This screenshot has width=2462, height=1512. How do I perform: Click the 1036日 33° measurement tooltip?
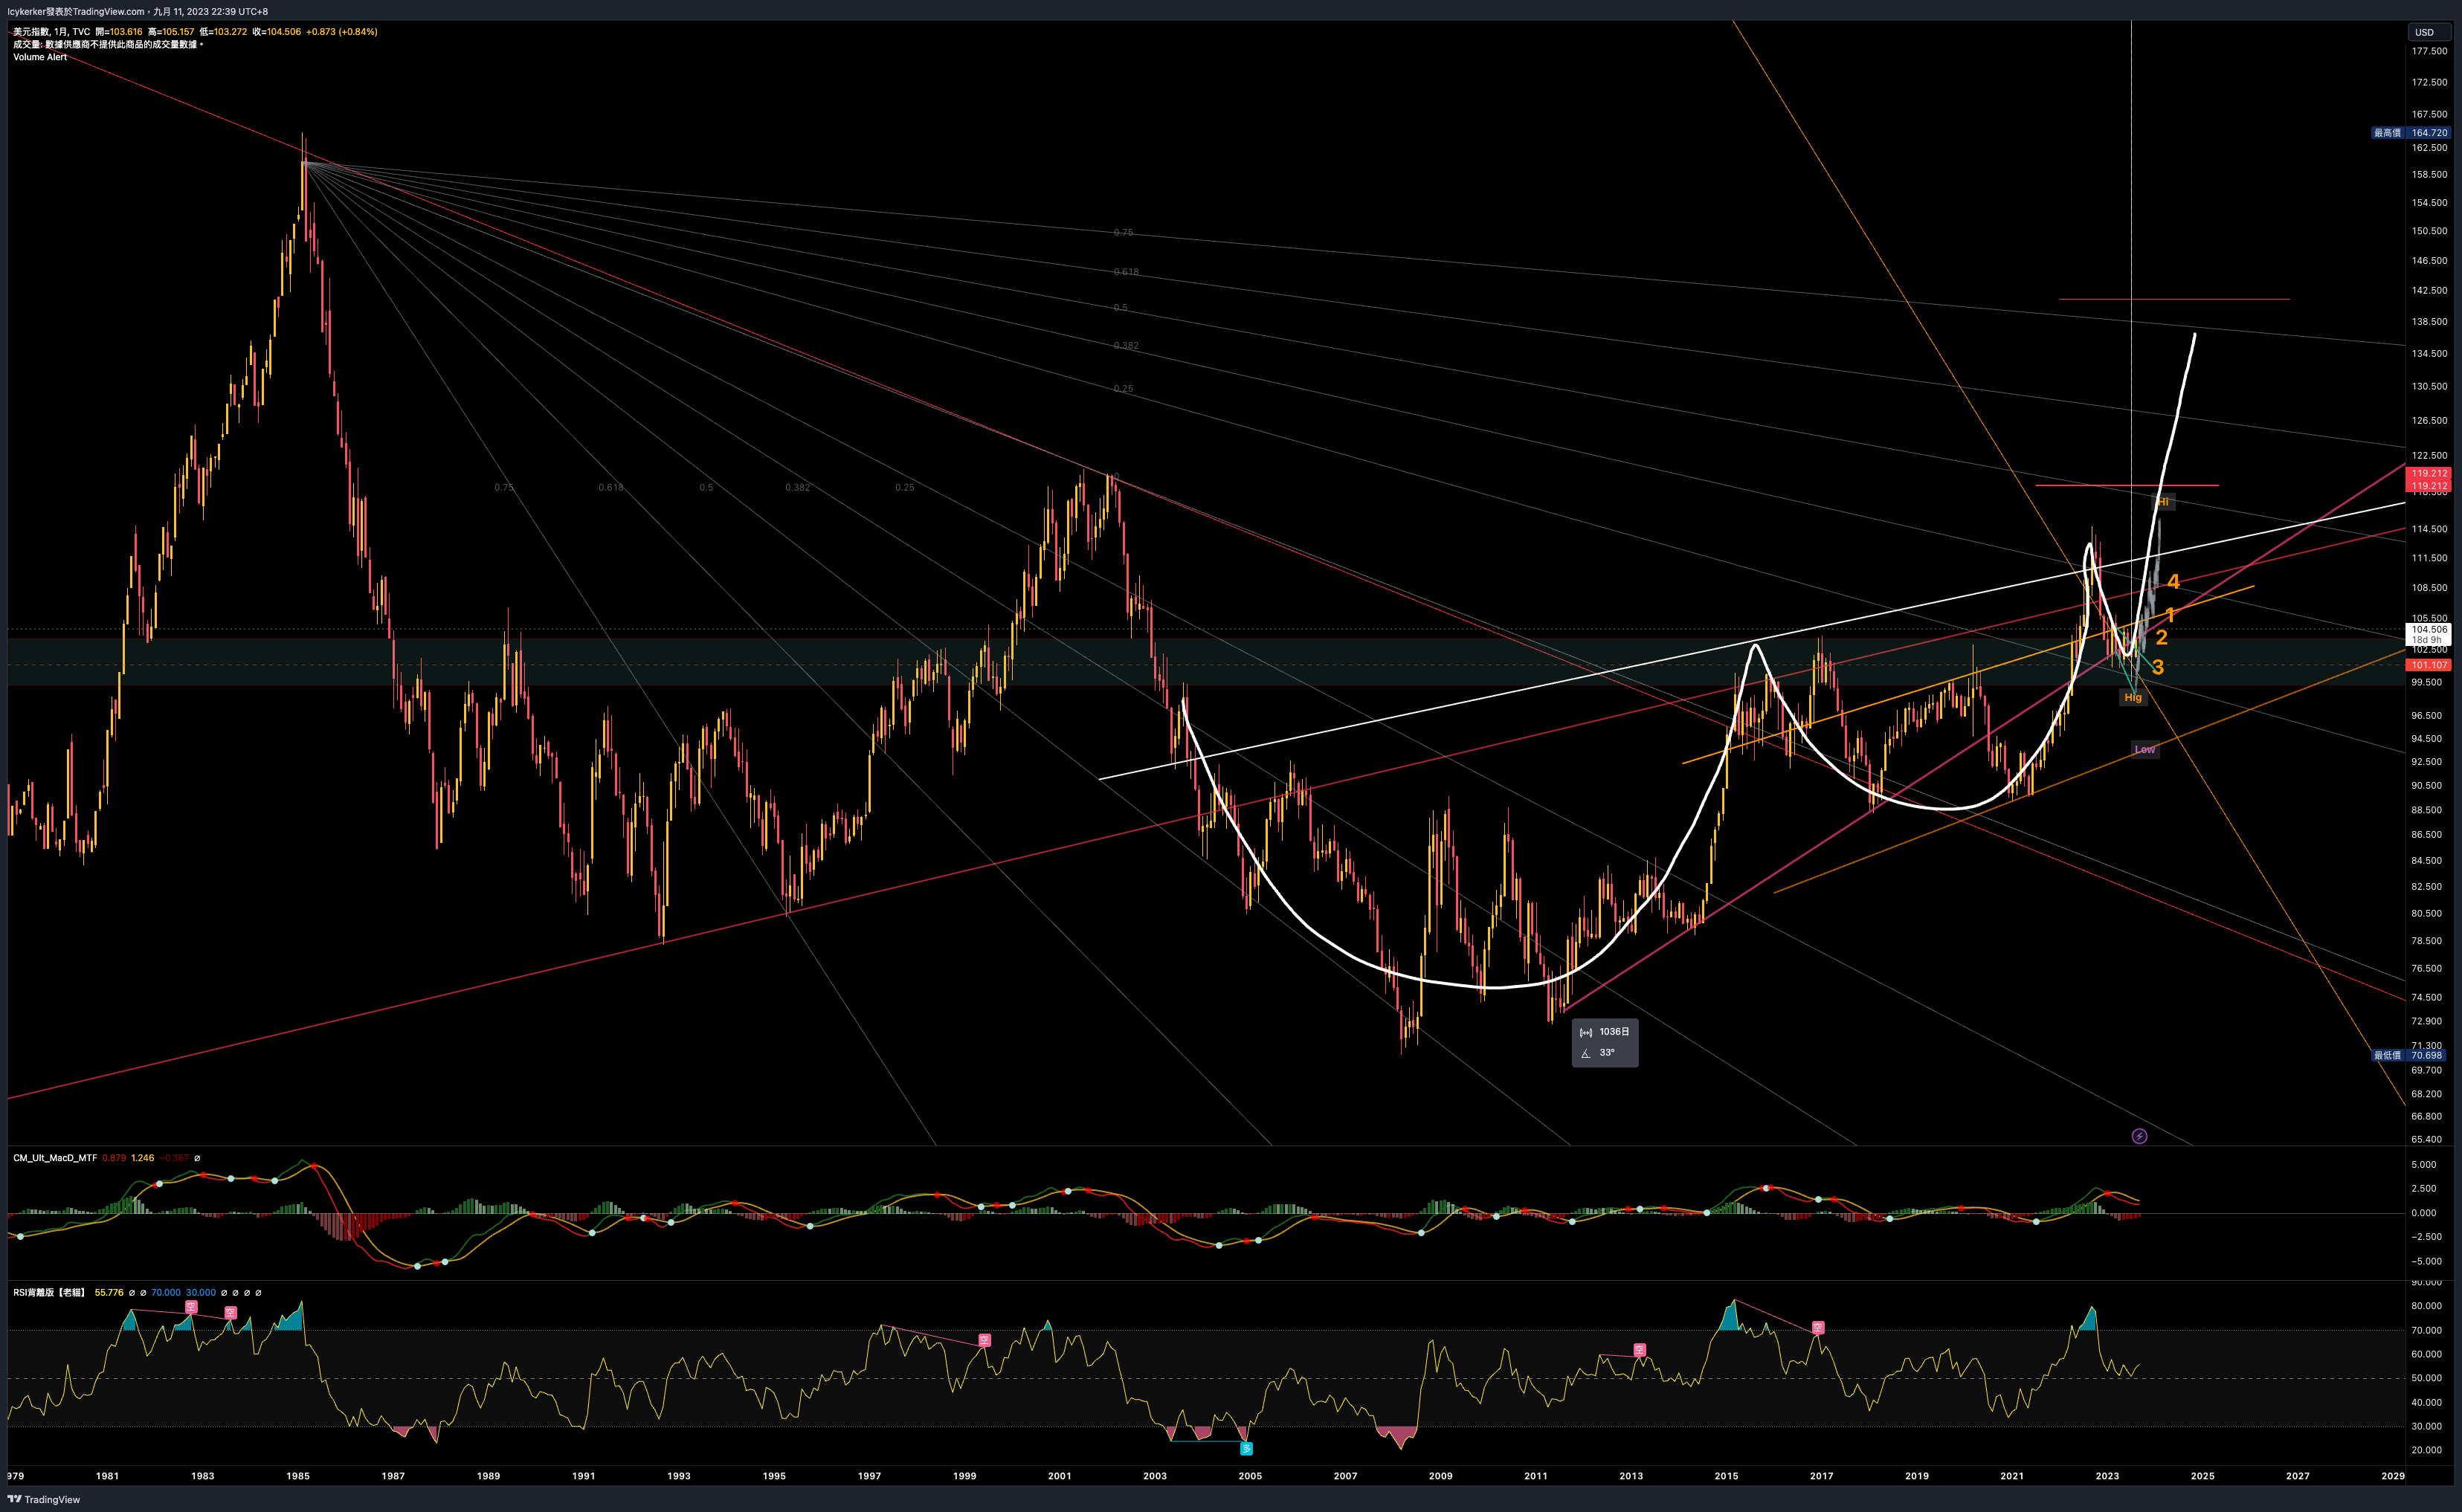(1605, 1042)
